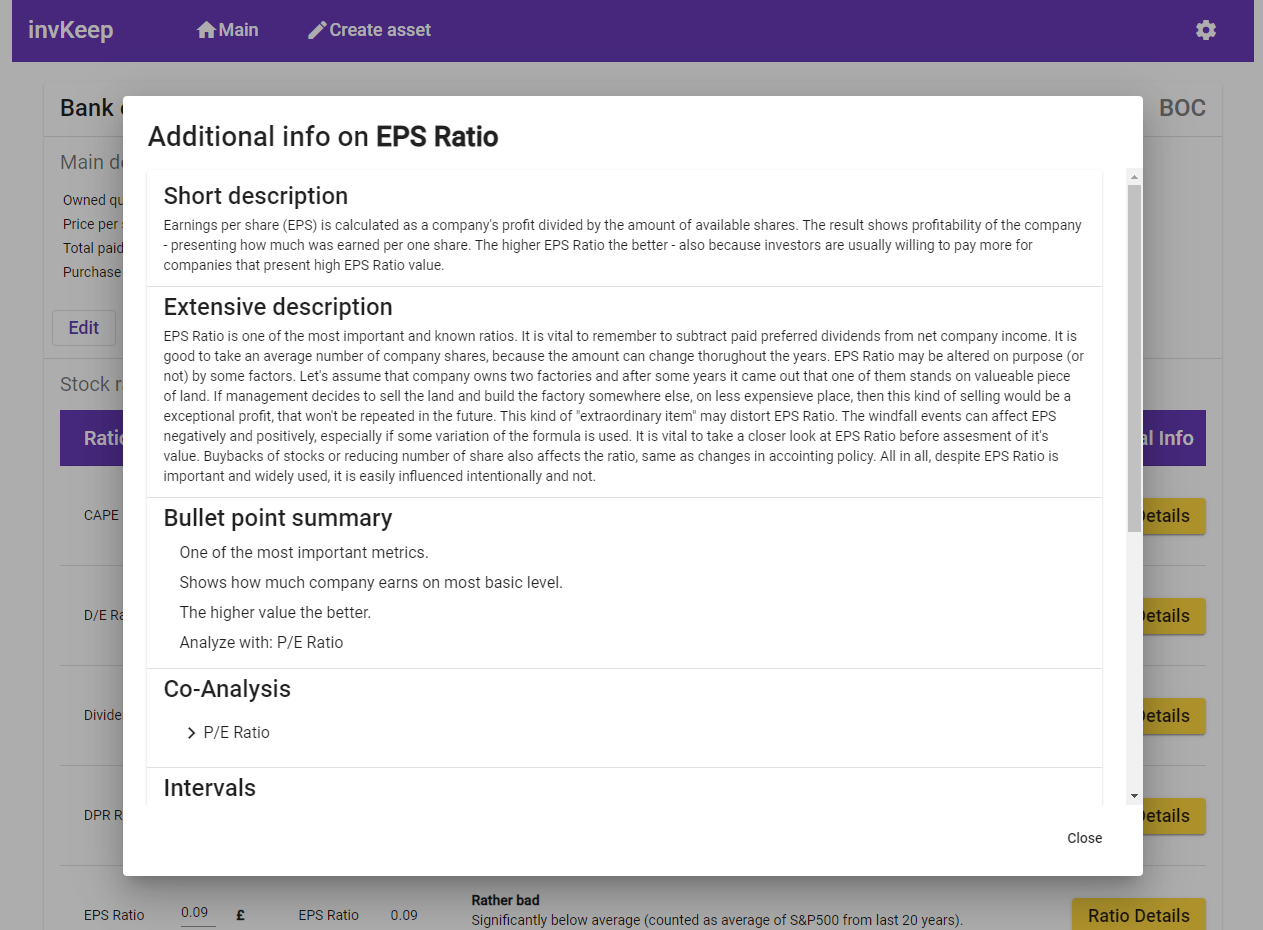Click the 'Rather bad' rating text
This screenshot has width=1263, height=930.
coord(506,900)
